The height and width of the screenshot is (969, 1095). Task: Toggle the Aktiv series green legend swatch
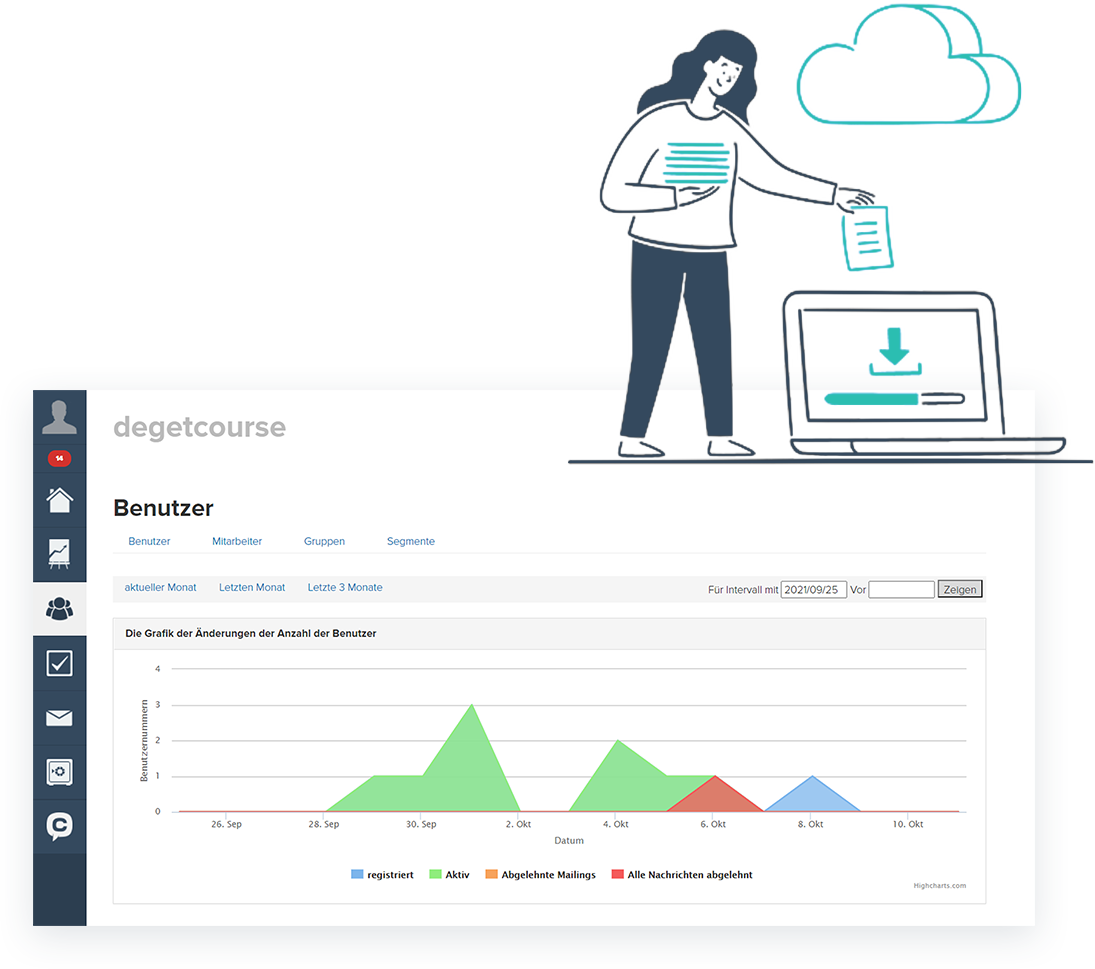tap(436, 875)
